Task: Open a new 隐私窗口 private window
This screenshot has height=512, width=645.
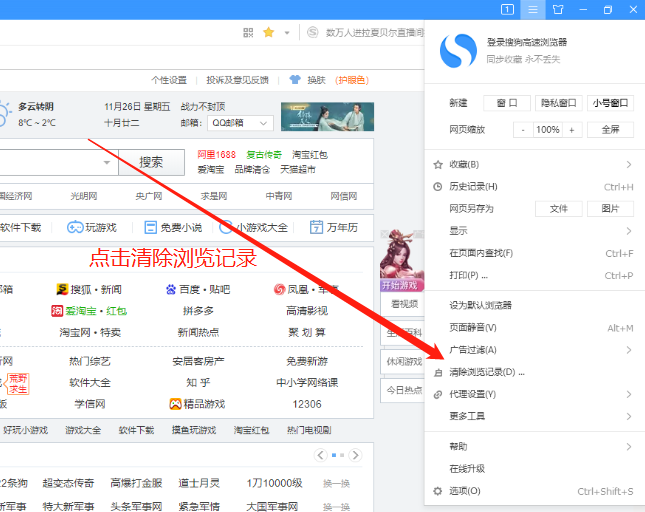Action: [559, 103]
